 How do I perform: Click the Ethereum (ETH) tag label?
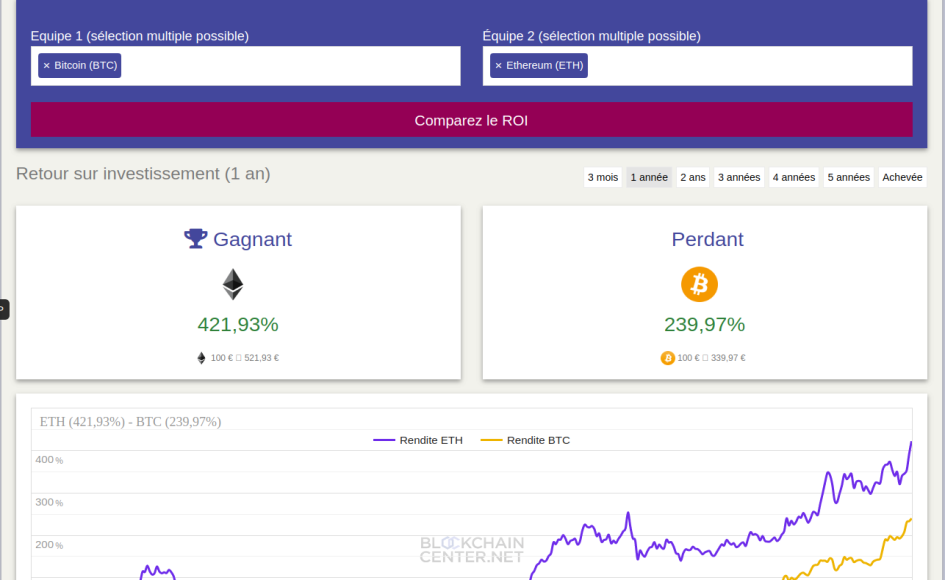click(x=545, y=66)
